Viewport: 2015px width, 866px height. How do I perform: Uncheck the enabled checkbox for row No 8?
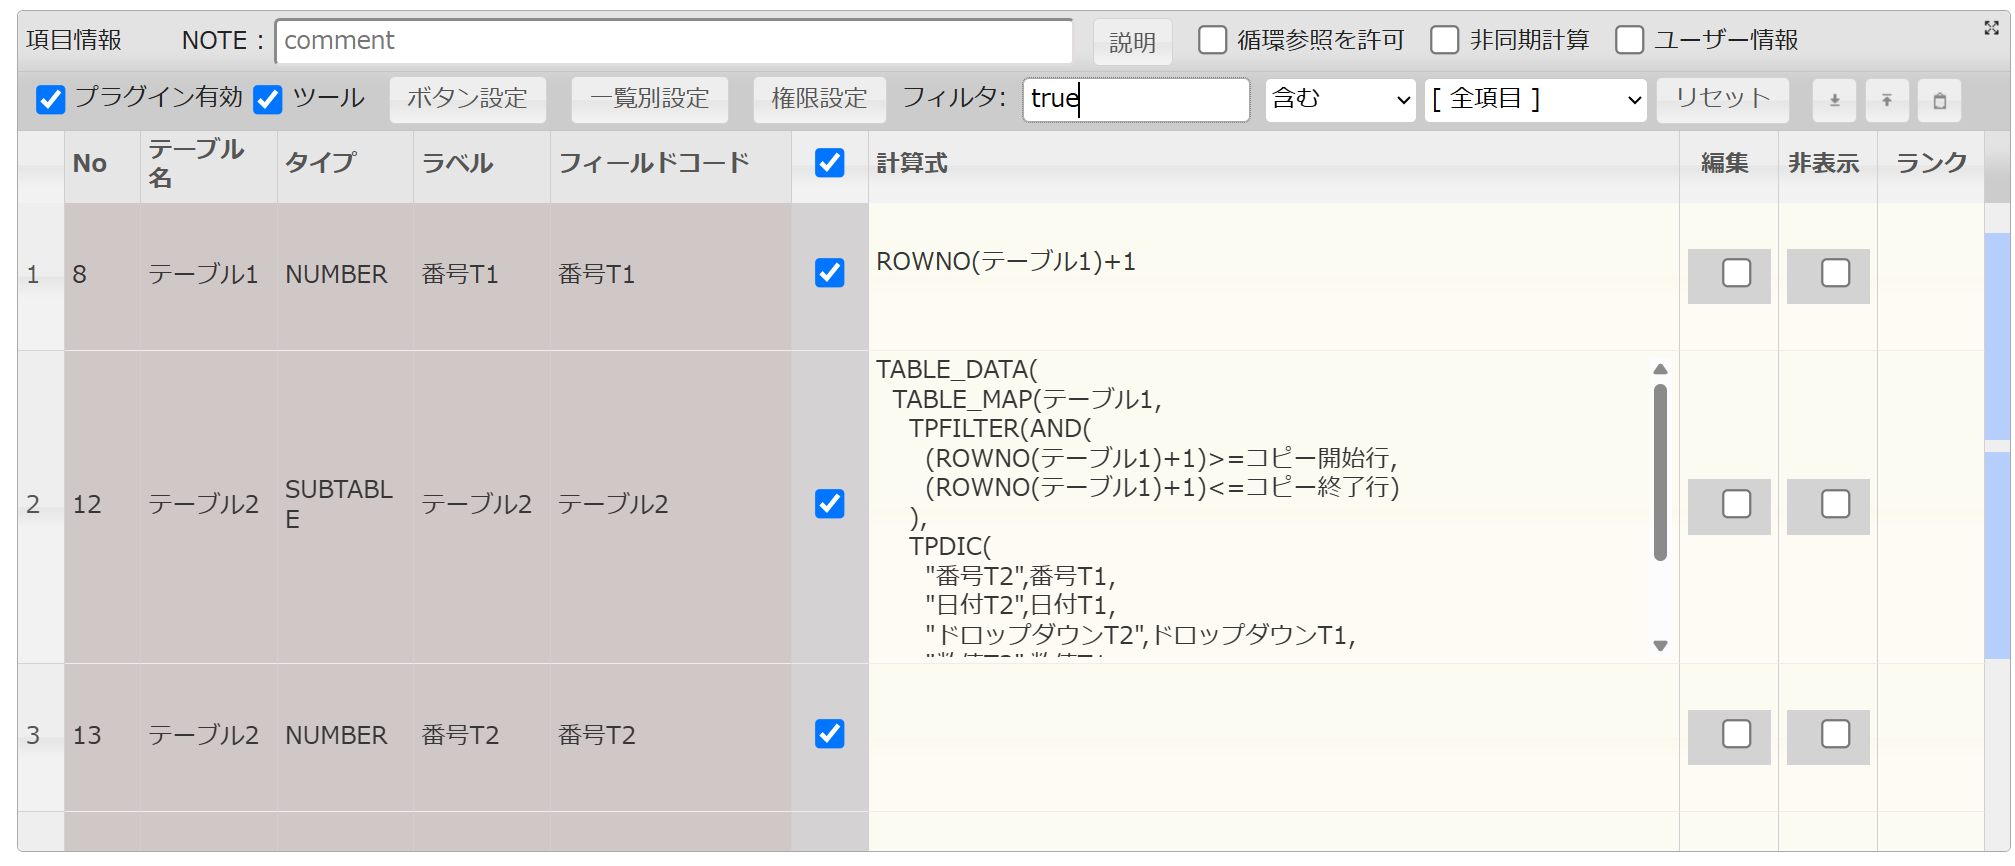pyautogui.click(x=829, y=273)
